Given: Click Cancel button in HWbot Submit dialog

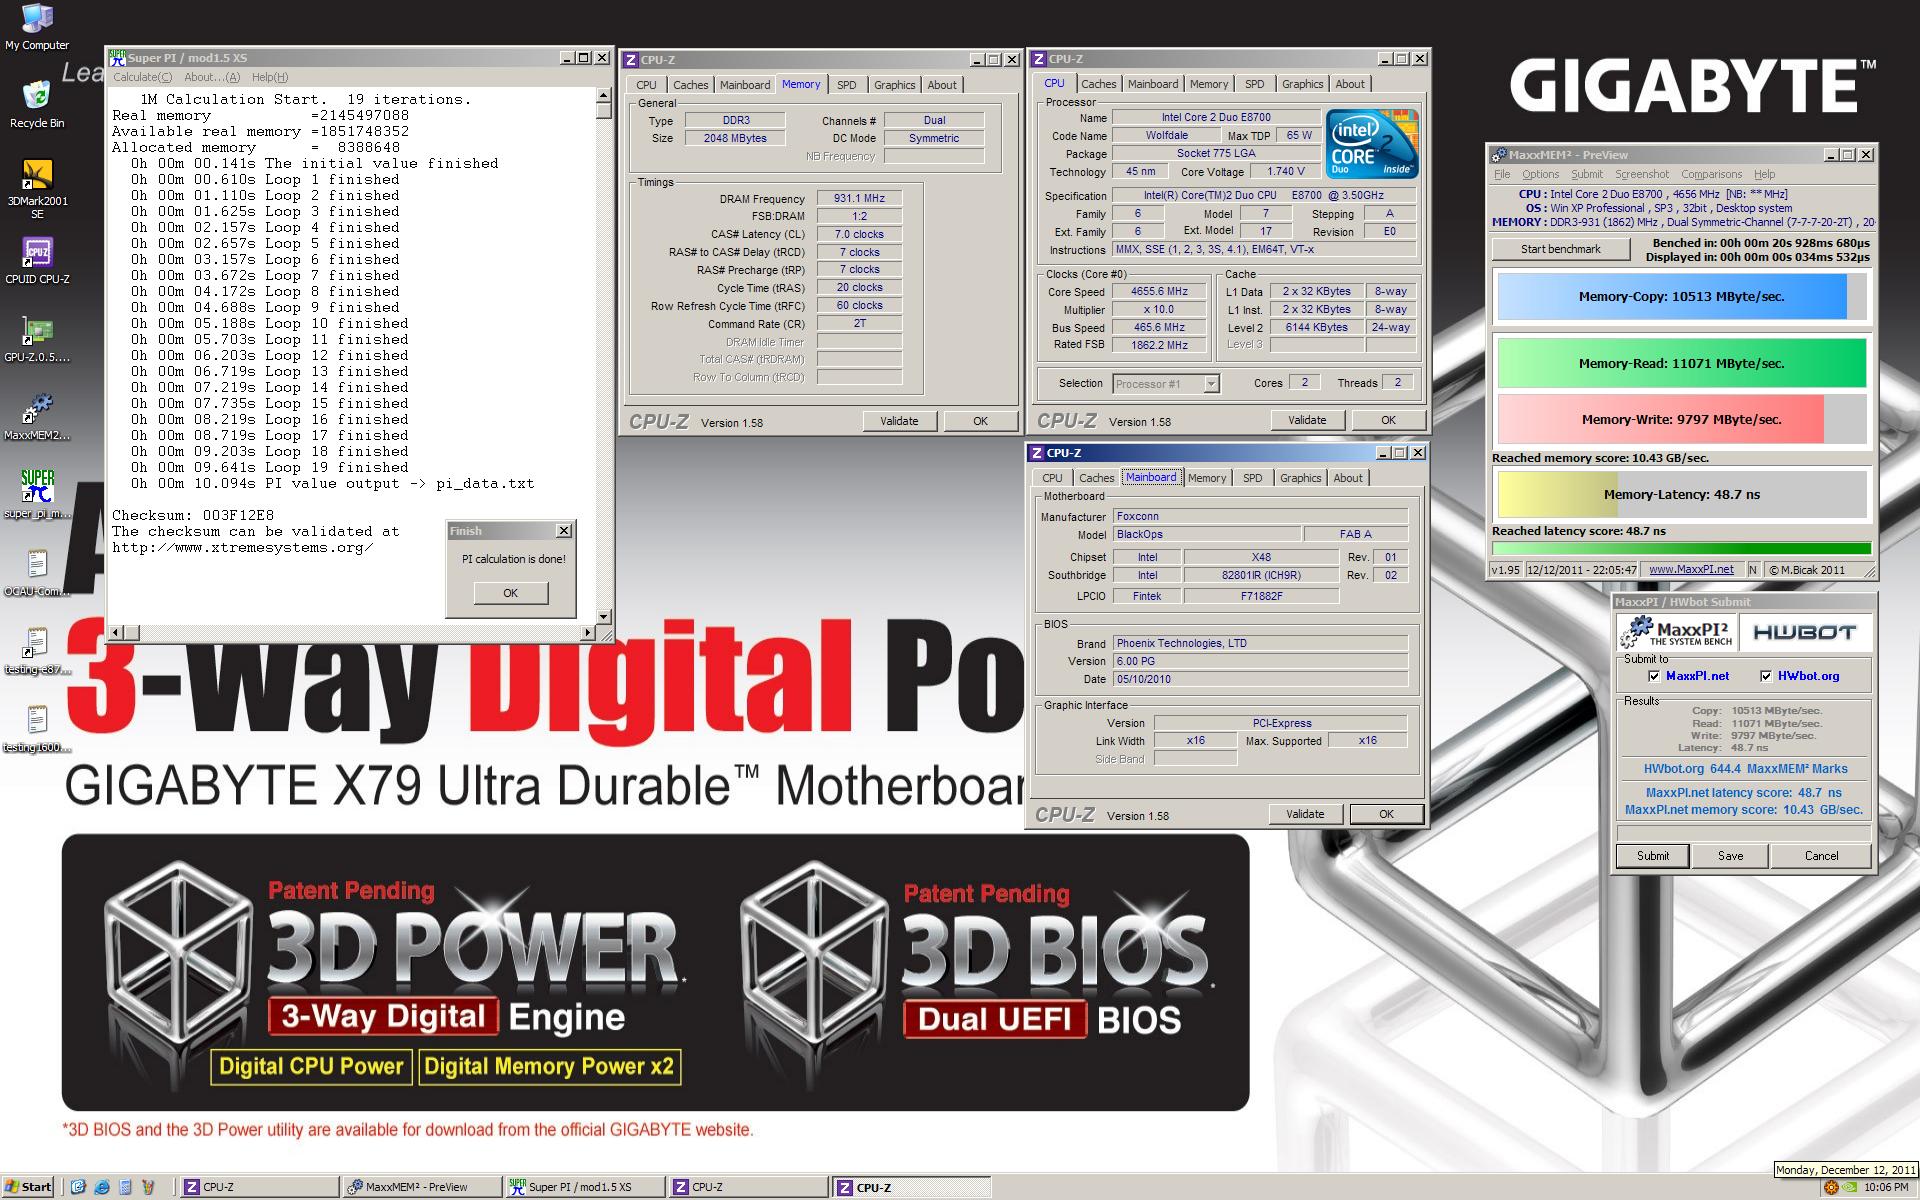Looking at the screenshot, I should pyautogui.click(x=1821, y=856).
